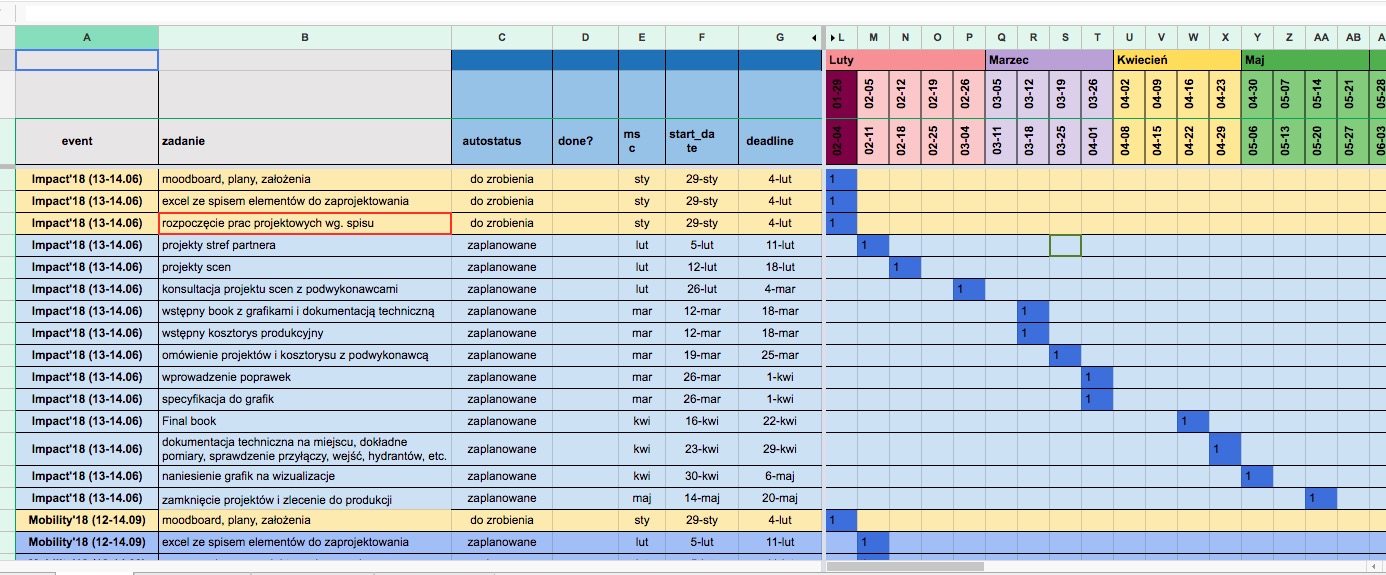Click the dark '01-29' week start cell
The width and height of the screenshot is (1386, 575).
841,94
